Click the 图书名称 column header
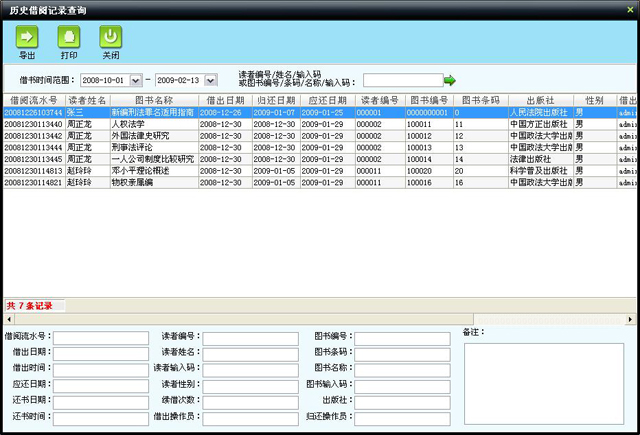Image resolution: width=640 pixels, height=435 pixels. 154,101
